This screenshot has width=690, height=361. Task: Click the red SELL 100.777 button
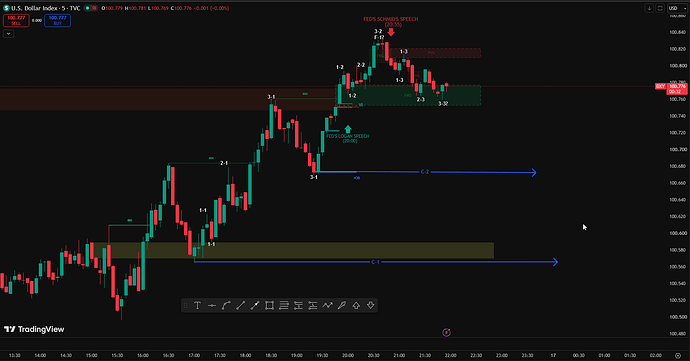click(16, 20)
